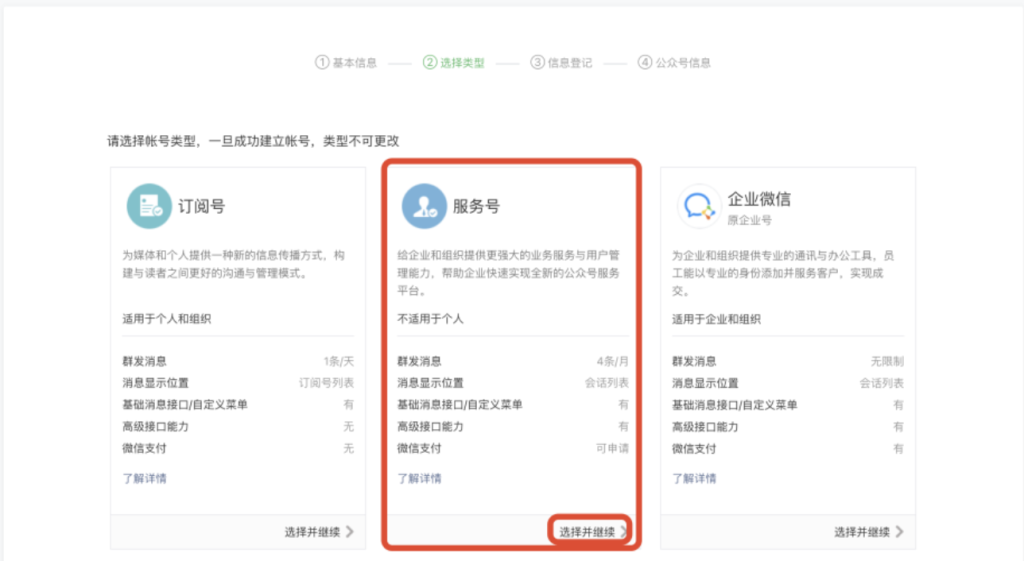
Task: Click the 服务号 card title
Action: pos(476,207)
